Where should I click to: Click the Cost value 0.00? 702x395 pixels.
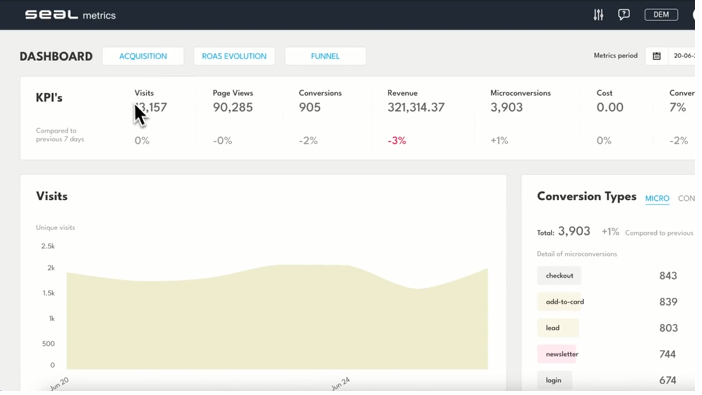610,107
